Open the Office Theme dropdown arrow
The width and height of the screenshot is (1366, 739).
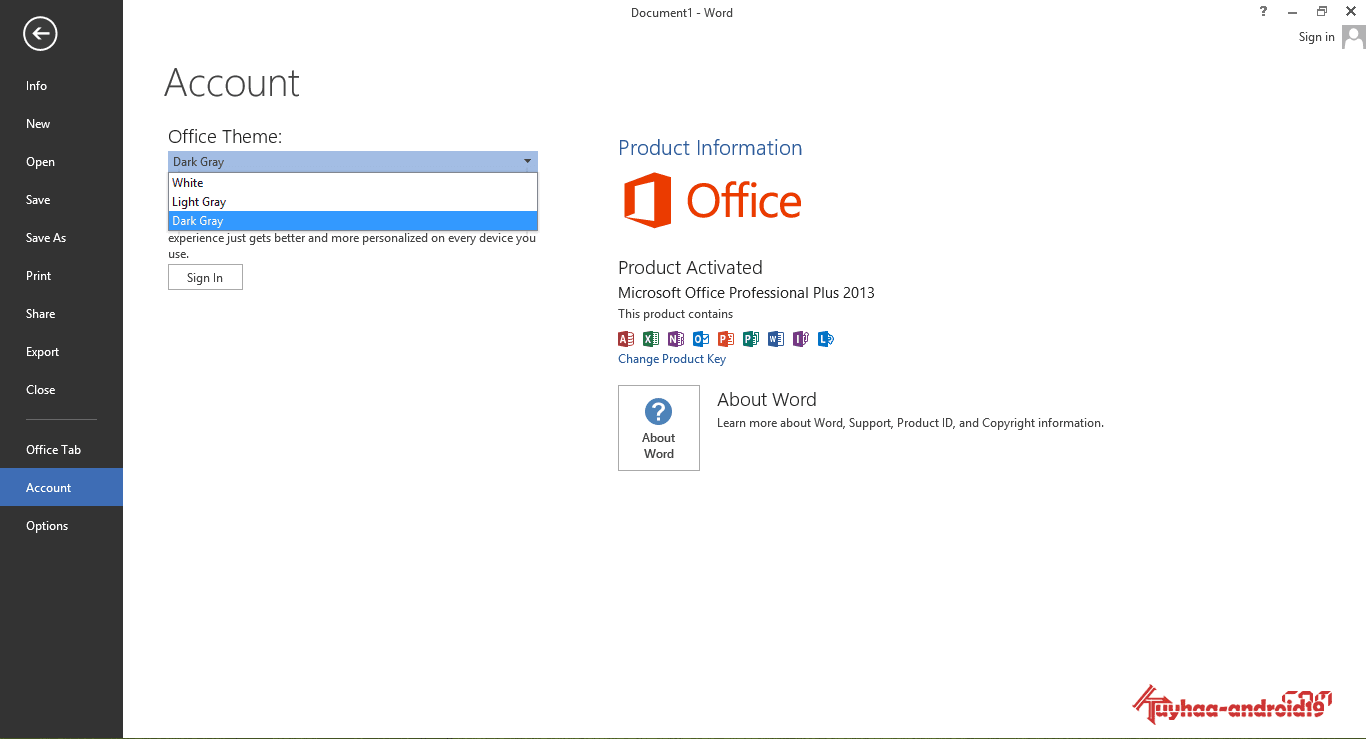pos(527,161)
